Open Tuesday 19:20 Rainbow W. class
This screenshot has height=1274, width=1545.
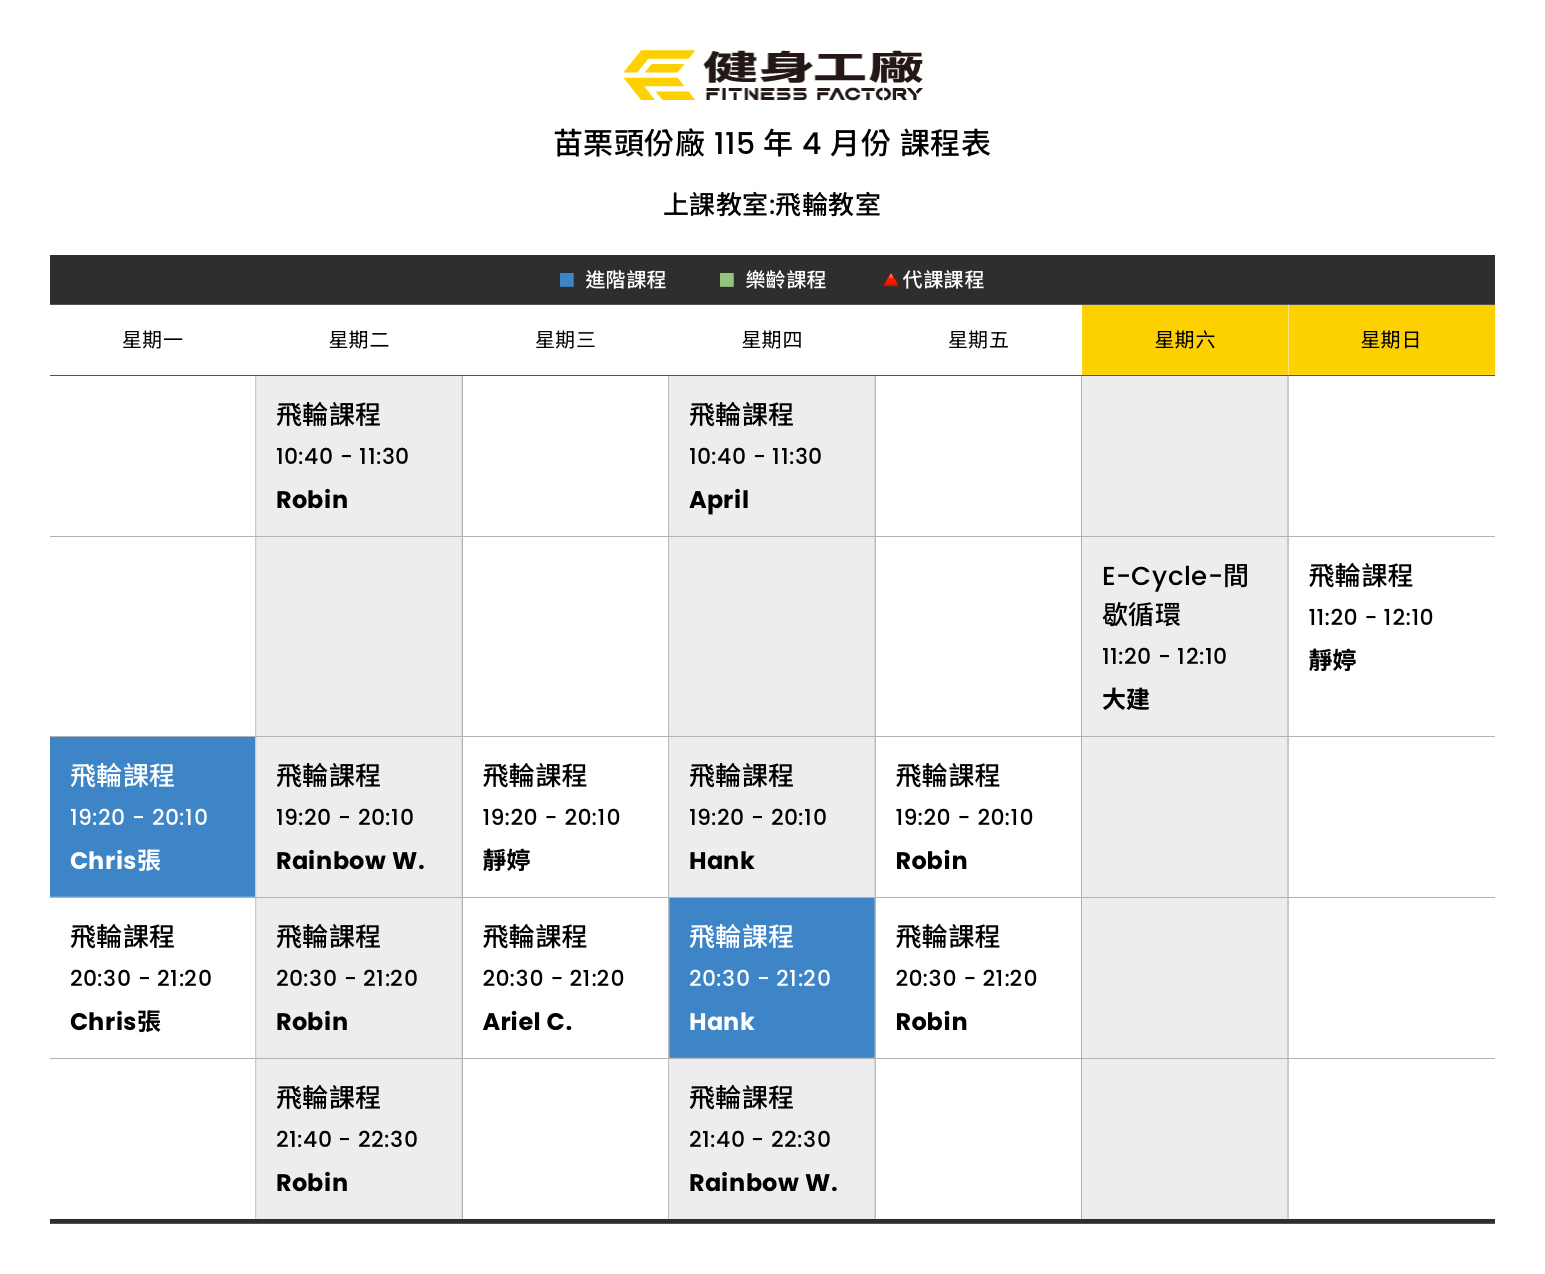(358, 817)
